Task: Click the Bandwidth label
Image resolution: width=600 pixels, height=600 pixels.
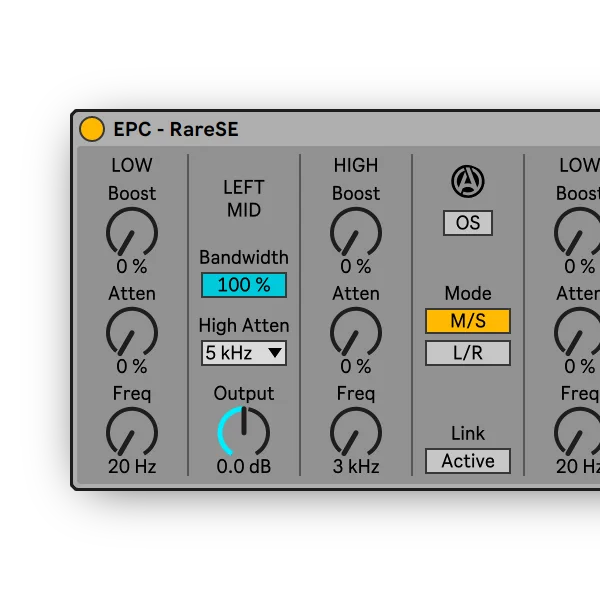Action: pyautogui.click(x=244, y=258)
